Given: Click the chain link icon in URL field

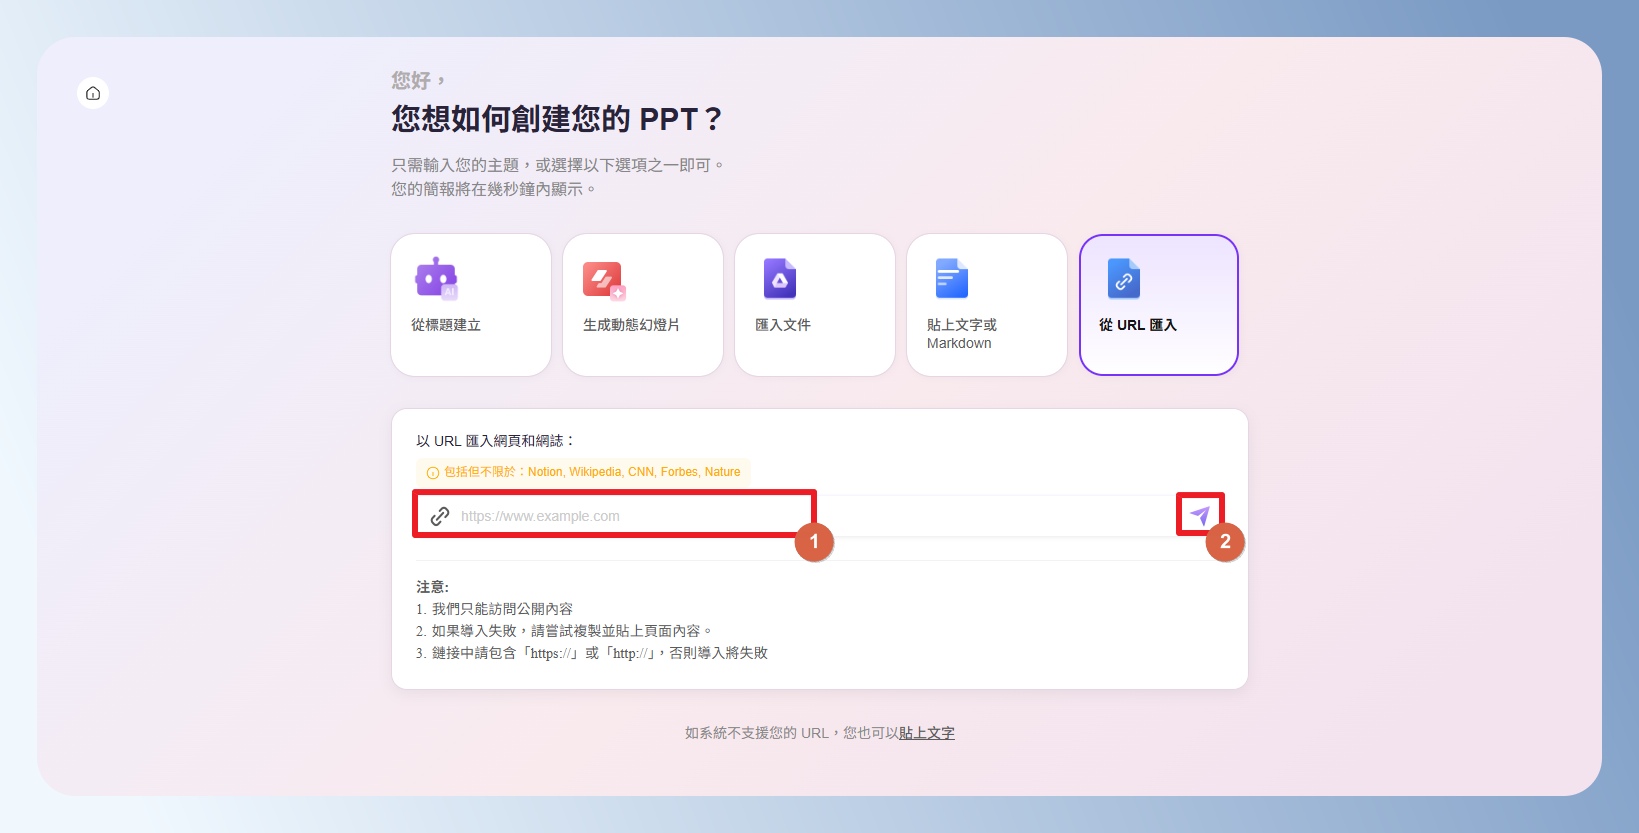Looking at the screenshot, I should (440, 516).
